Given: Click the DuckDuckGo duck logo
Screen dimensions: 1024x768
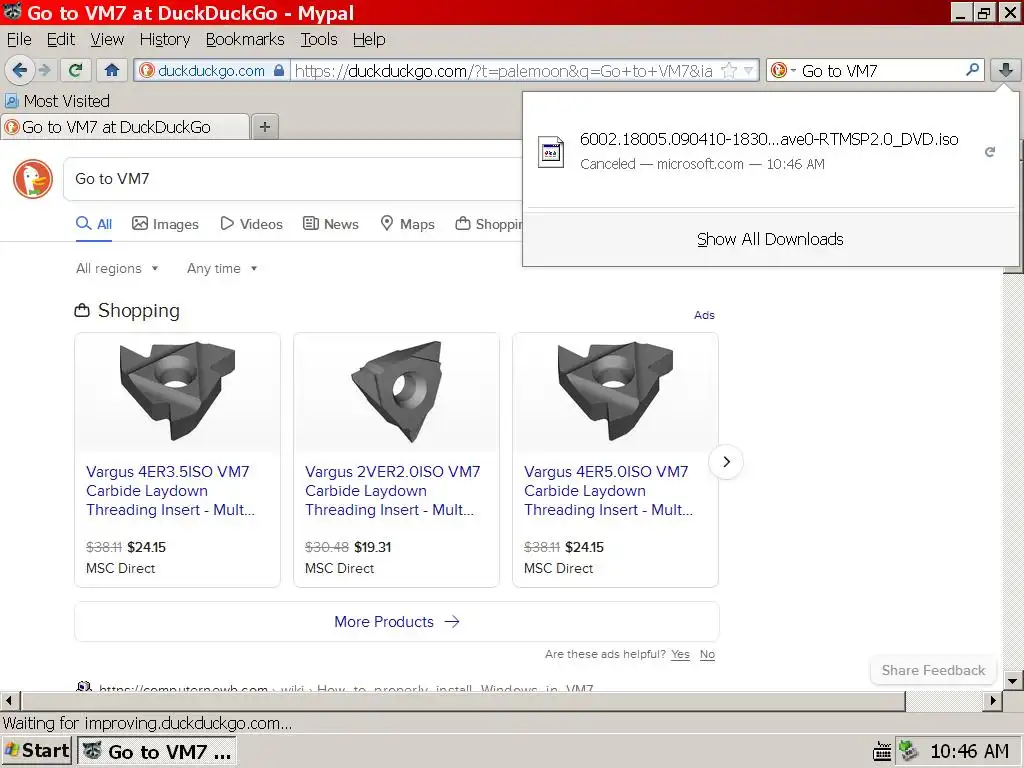Looking at the screenshot, I should [33, 178].
